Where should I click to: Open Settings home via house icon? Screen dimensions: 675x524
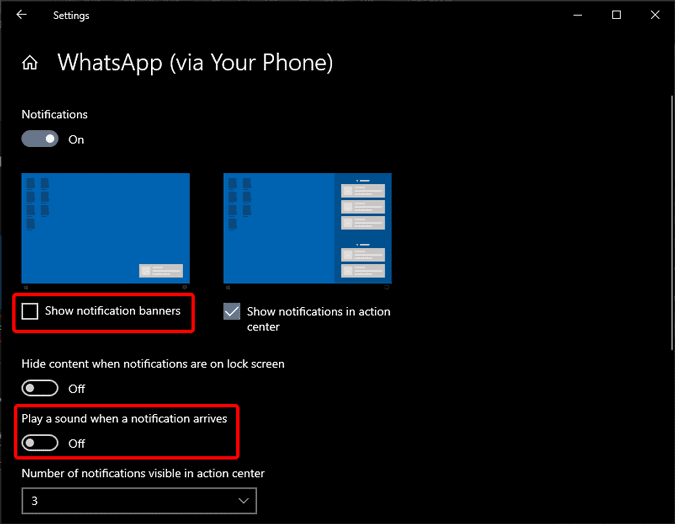tap(30, 63)
